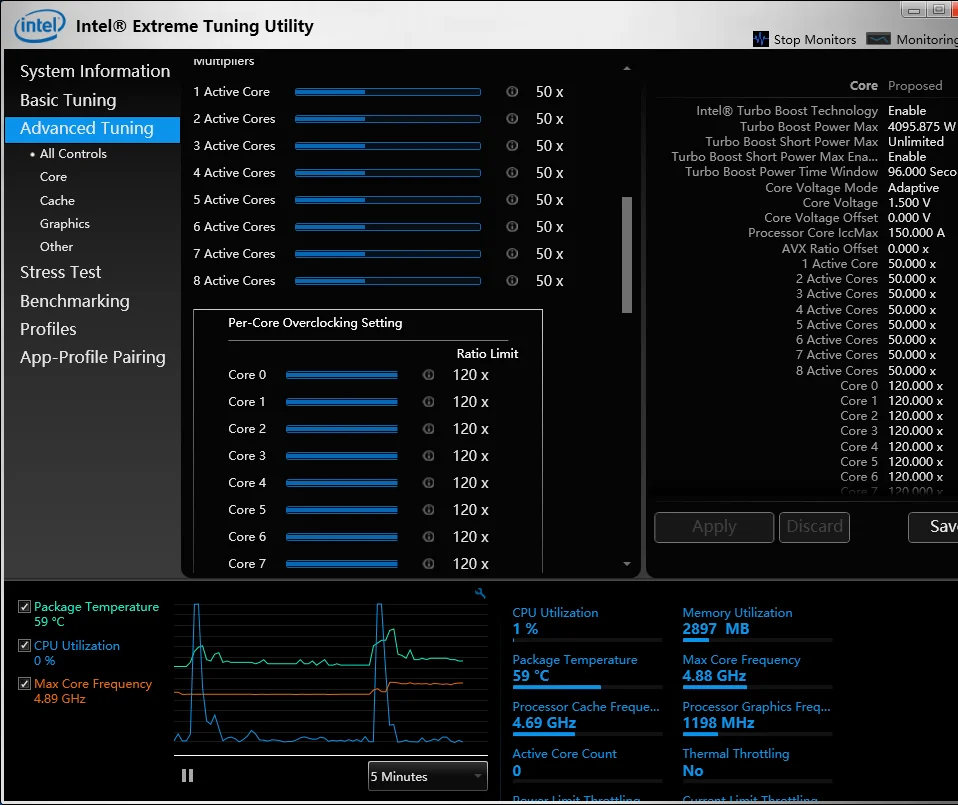Click info icon for Core 1 ratio

pyautogui.click(x=429, y=402)
